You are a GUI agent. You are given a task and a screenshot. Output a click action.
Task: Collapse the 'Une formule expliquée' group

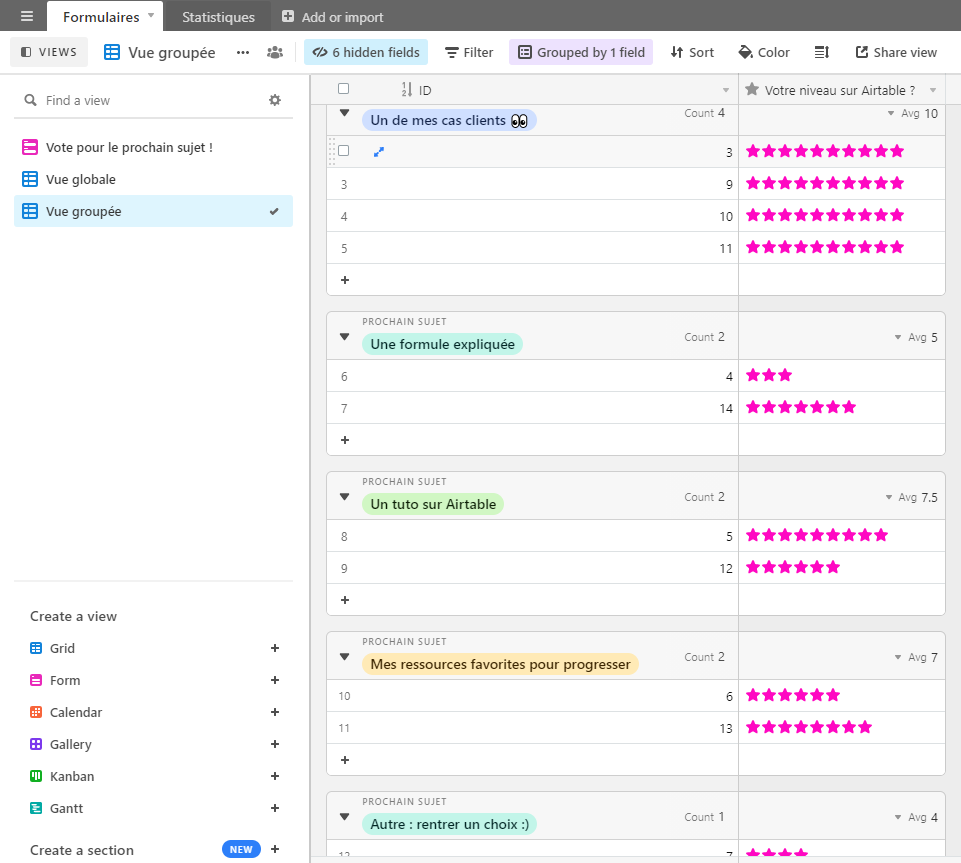(345, 337)
